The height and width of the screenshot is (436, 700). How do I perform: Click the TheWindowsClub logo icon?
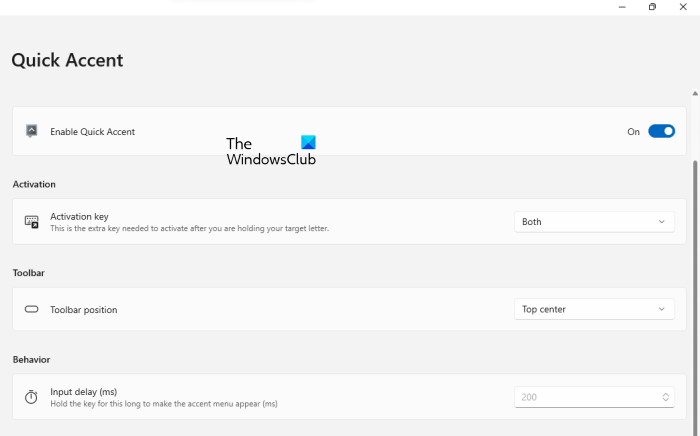pyautogui.click(x=308, y=143)
